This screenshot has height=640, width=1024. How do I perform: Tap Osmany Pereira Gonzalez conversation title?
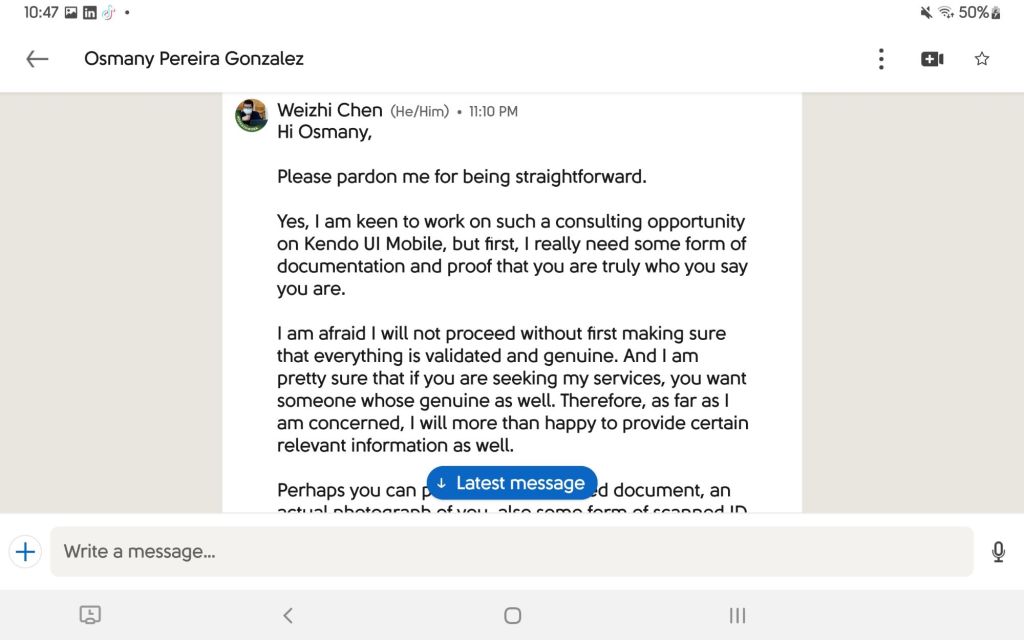click(194, 59)
